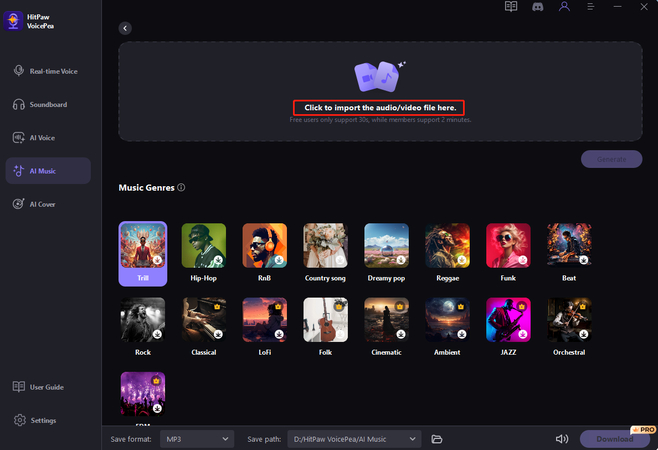Select the RnB genre

tap(264, 253)
